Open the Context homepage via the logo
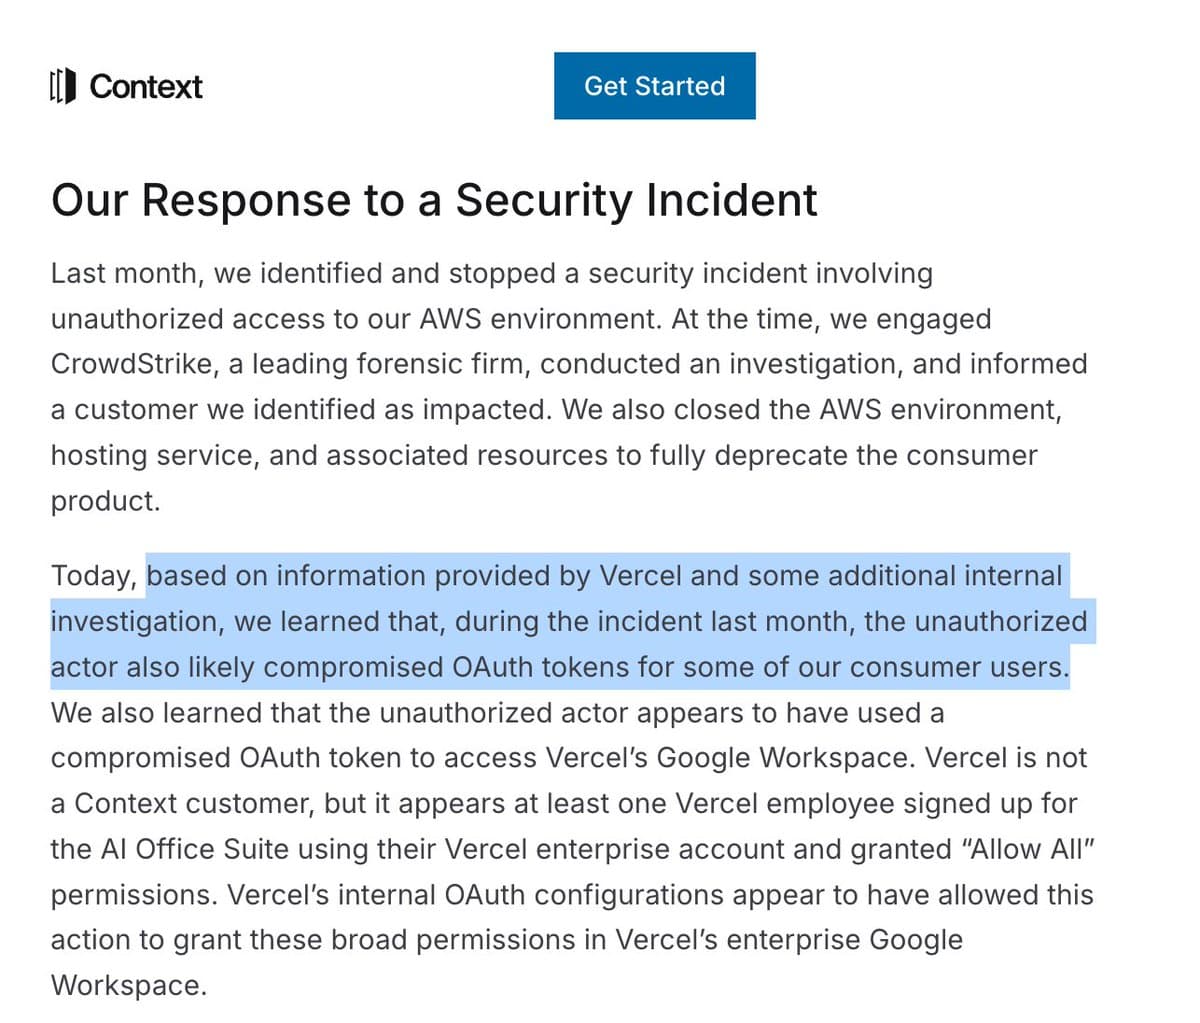The image size is (1200, 1023). 125,87
